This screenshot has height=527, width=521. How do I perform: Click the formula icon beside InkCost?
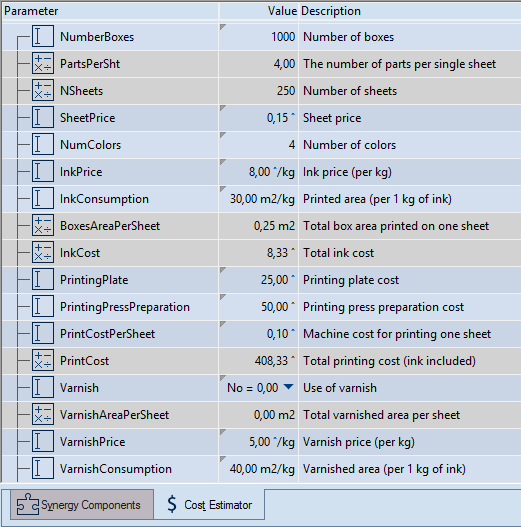point(43,252)
